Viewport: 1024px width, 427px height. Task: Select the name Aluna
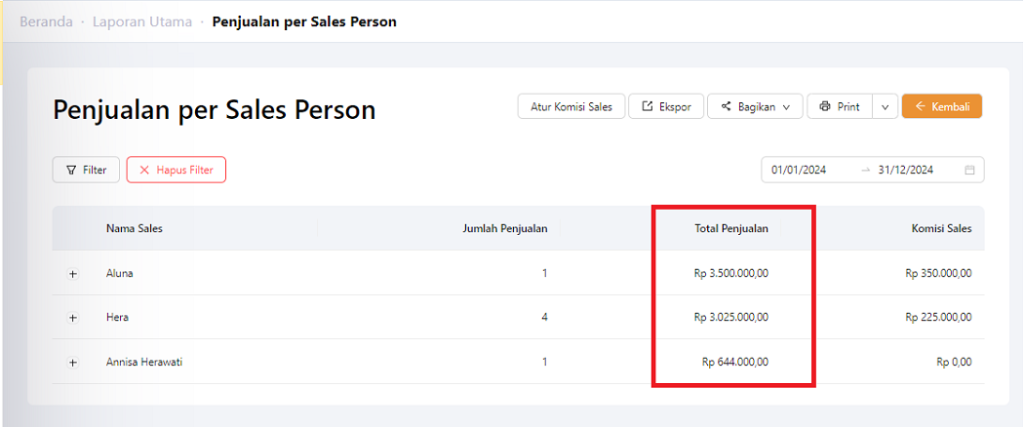pyautogui.click(x=120, y=274)
